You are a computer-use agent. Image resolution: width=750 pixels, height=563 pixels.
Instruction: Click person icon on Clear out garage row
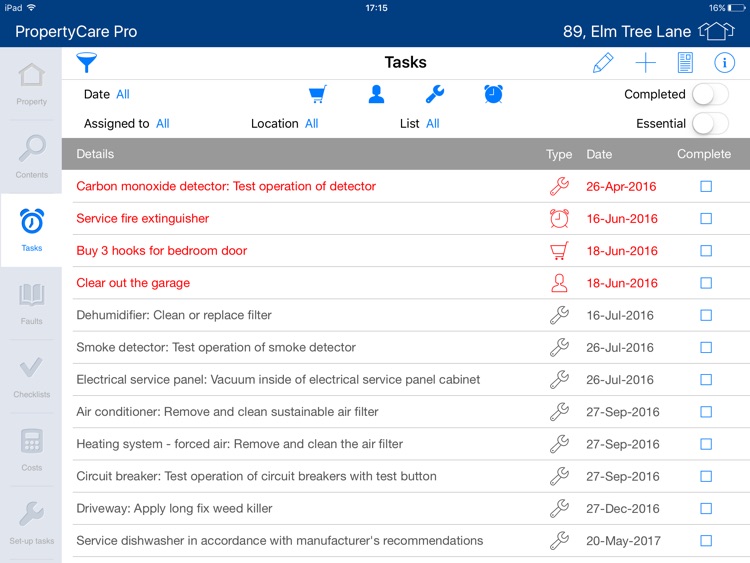pyautogui.click(x=559, y=283)
